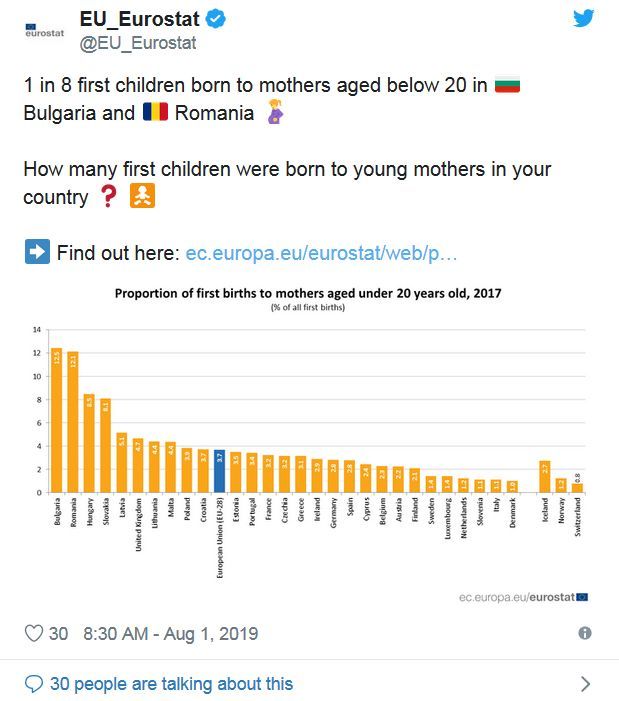Click the Twitter bird logo
This screenshot has height=701, width=619.
click(584, 18)
